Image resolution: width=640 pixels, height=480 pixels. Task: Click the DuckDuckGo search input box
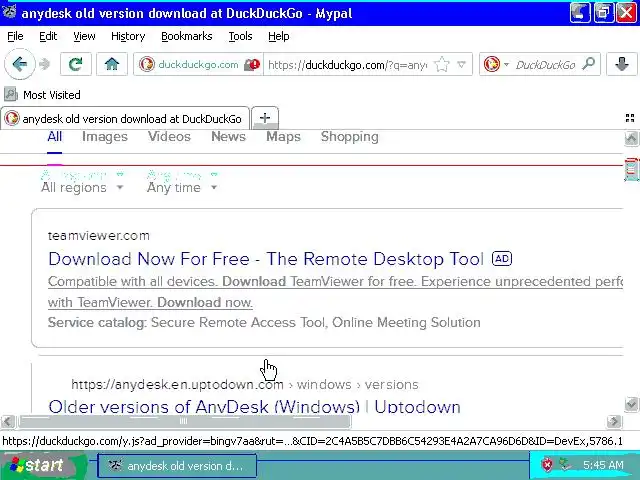coord(545,64)
